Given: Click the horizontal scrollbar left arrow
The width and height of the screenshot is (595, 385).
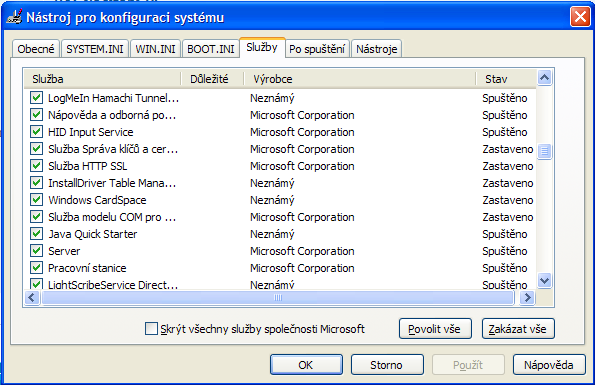Looking at the screenshot, I should (32, 298).
